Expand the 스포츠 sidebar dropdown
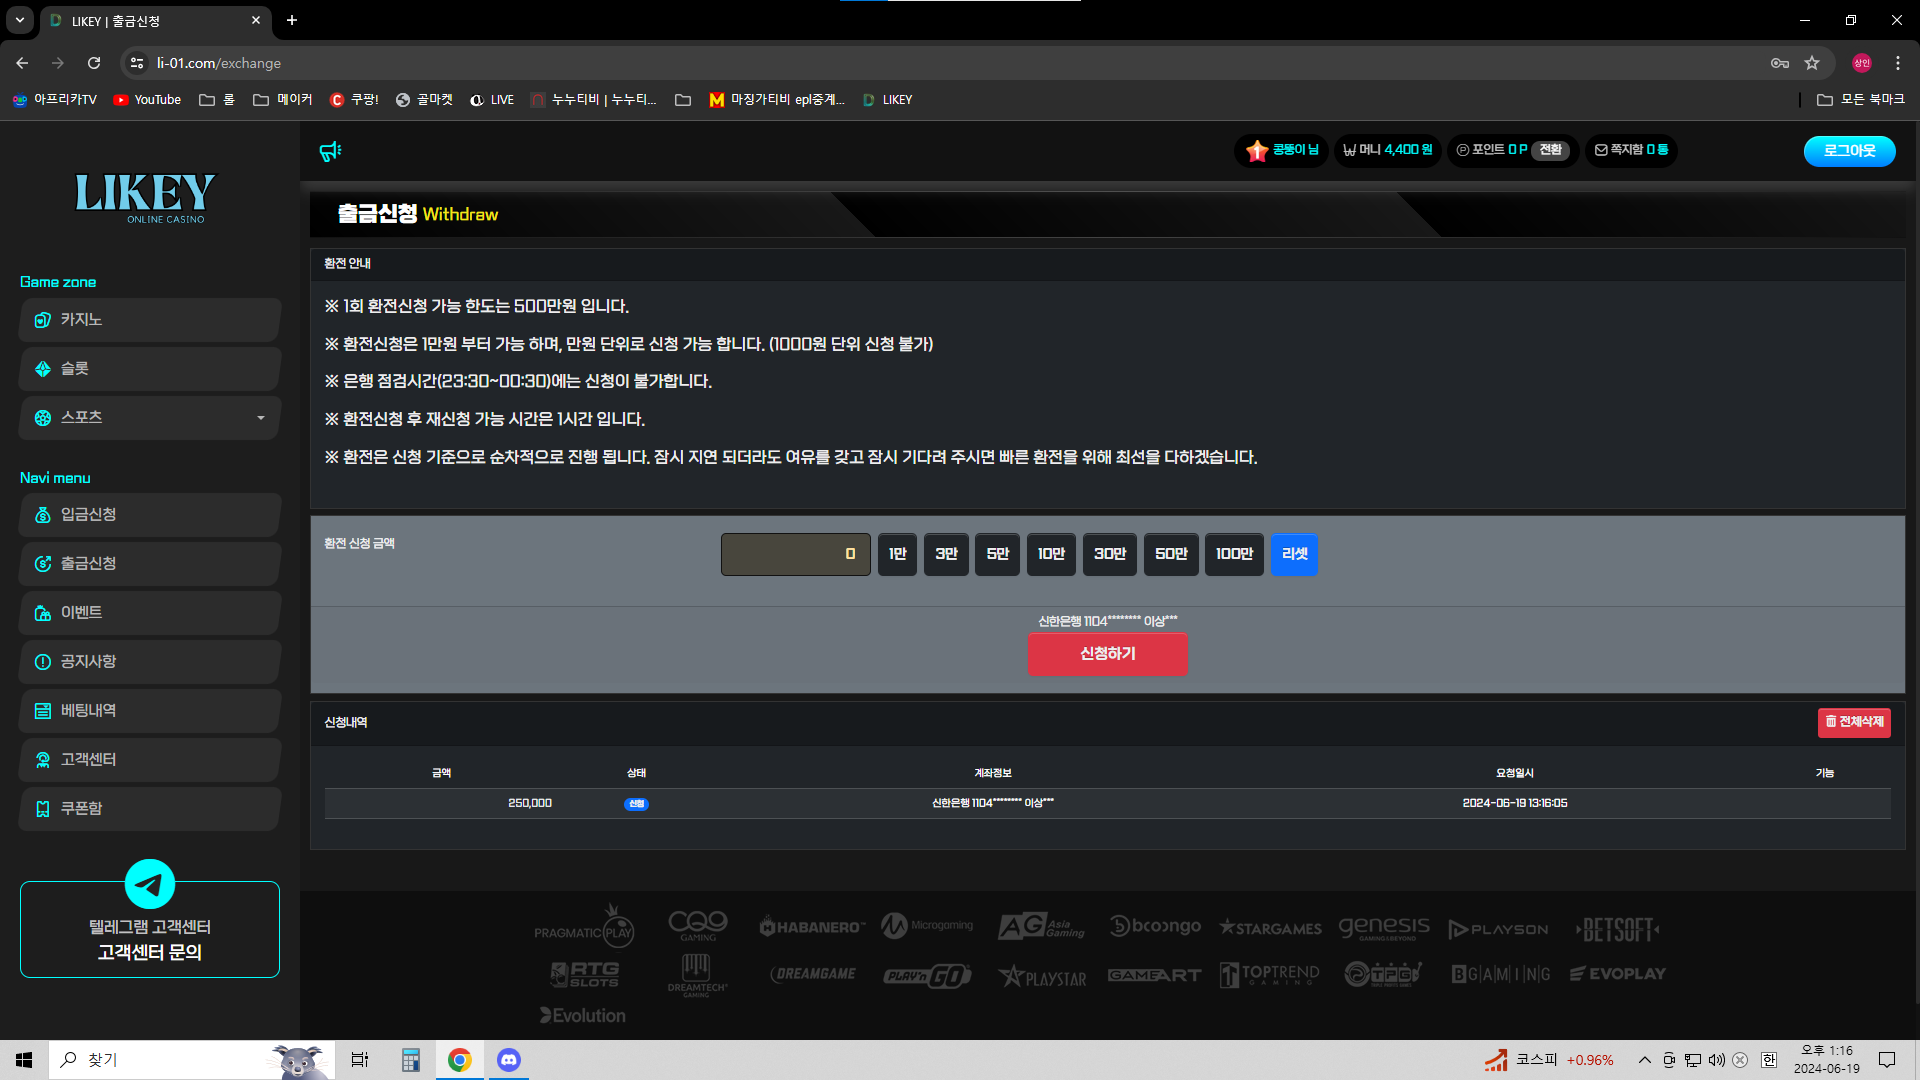 coord(260,418)
